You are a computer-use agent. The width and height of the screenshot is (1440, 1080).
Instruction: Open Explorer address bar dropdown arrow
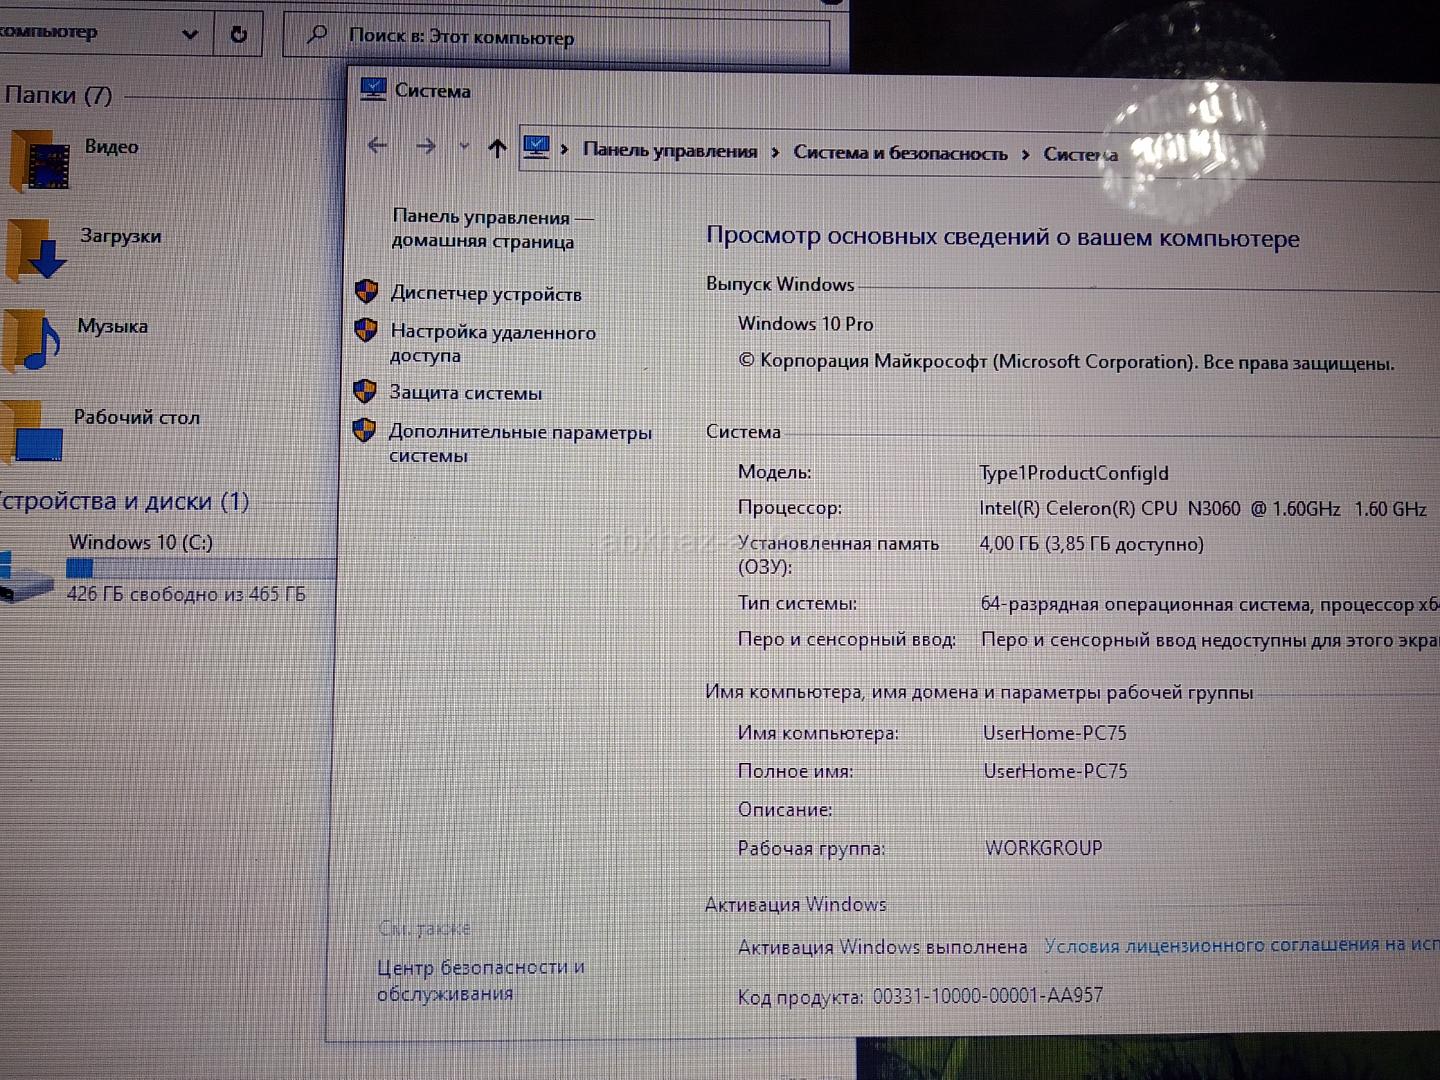pos(190,34)
